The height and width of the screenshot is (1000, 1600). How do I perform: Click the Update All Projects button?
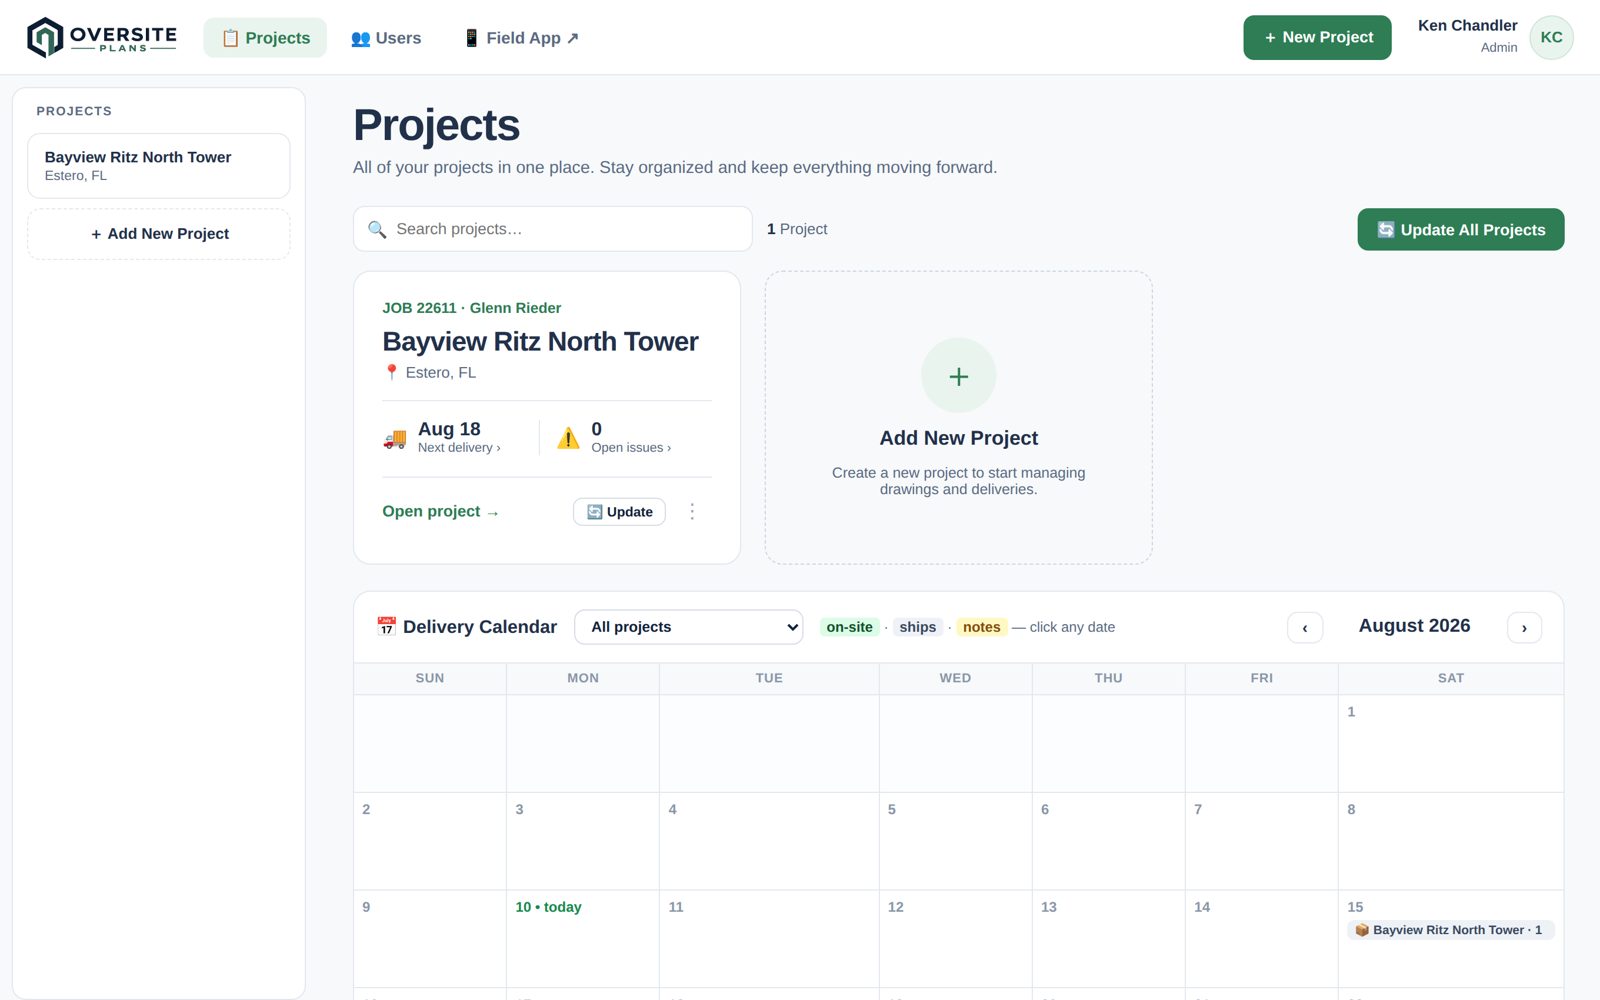[x=1460, y=230]
